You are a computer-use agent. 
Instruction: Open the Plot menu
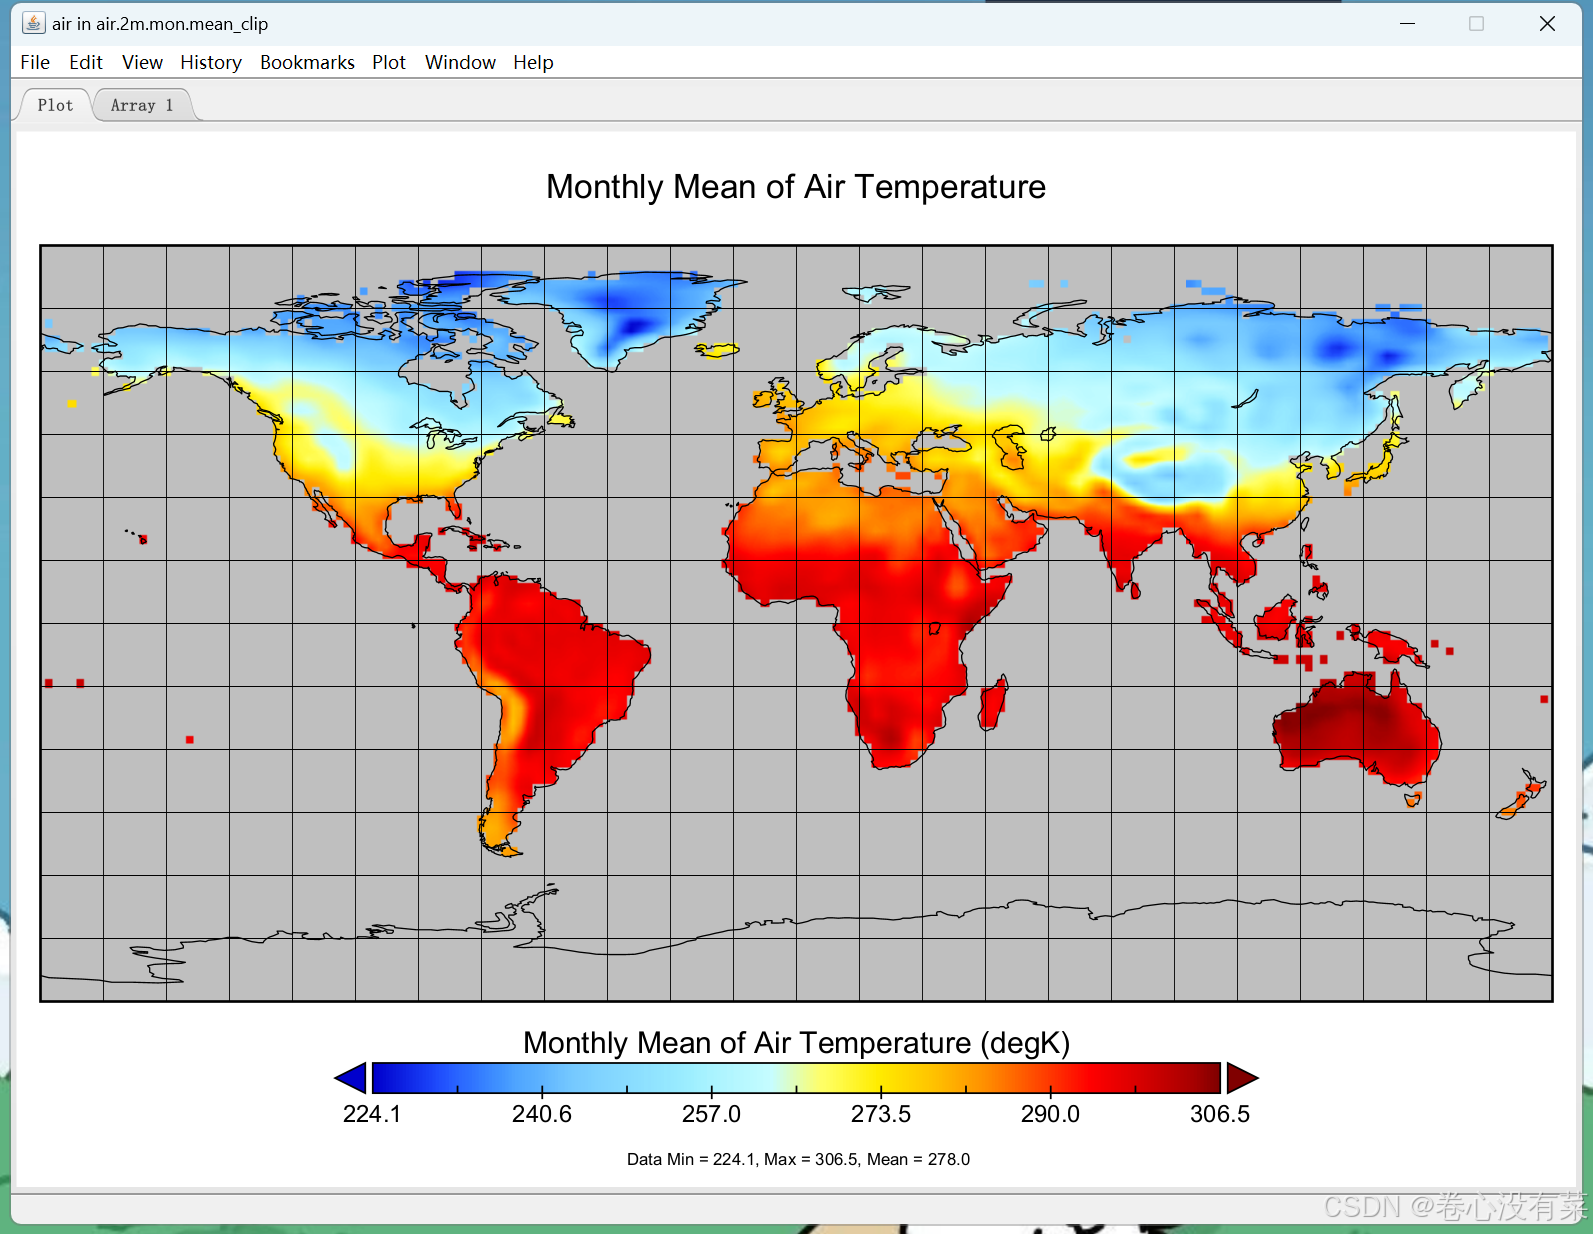click(x=389, y=62)
